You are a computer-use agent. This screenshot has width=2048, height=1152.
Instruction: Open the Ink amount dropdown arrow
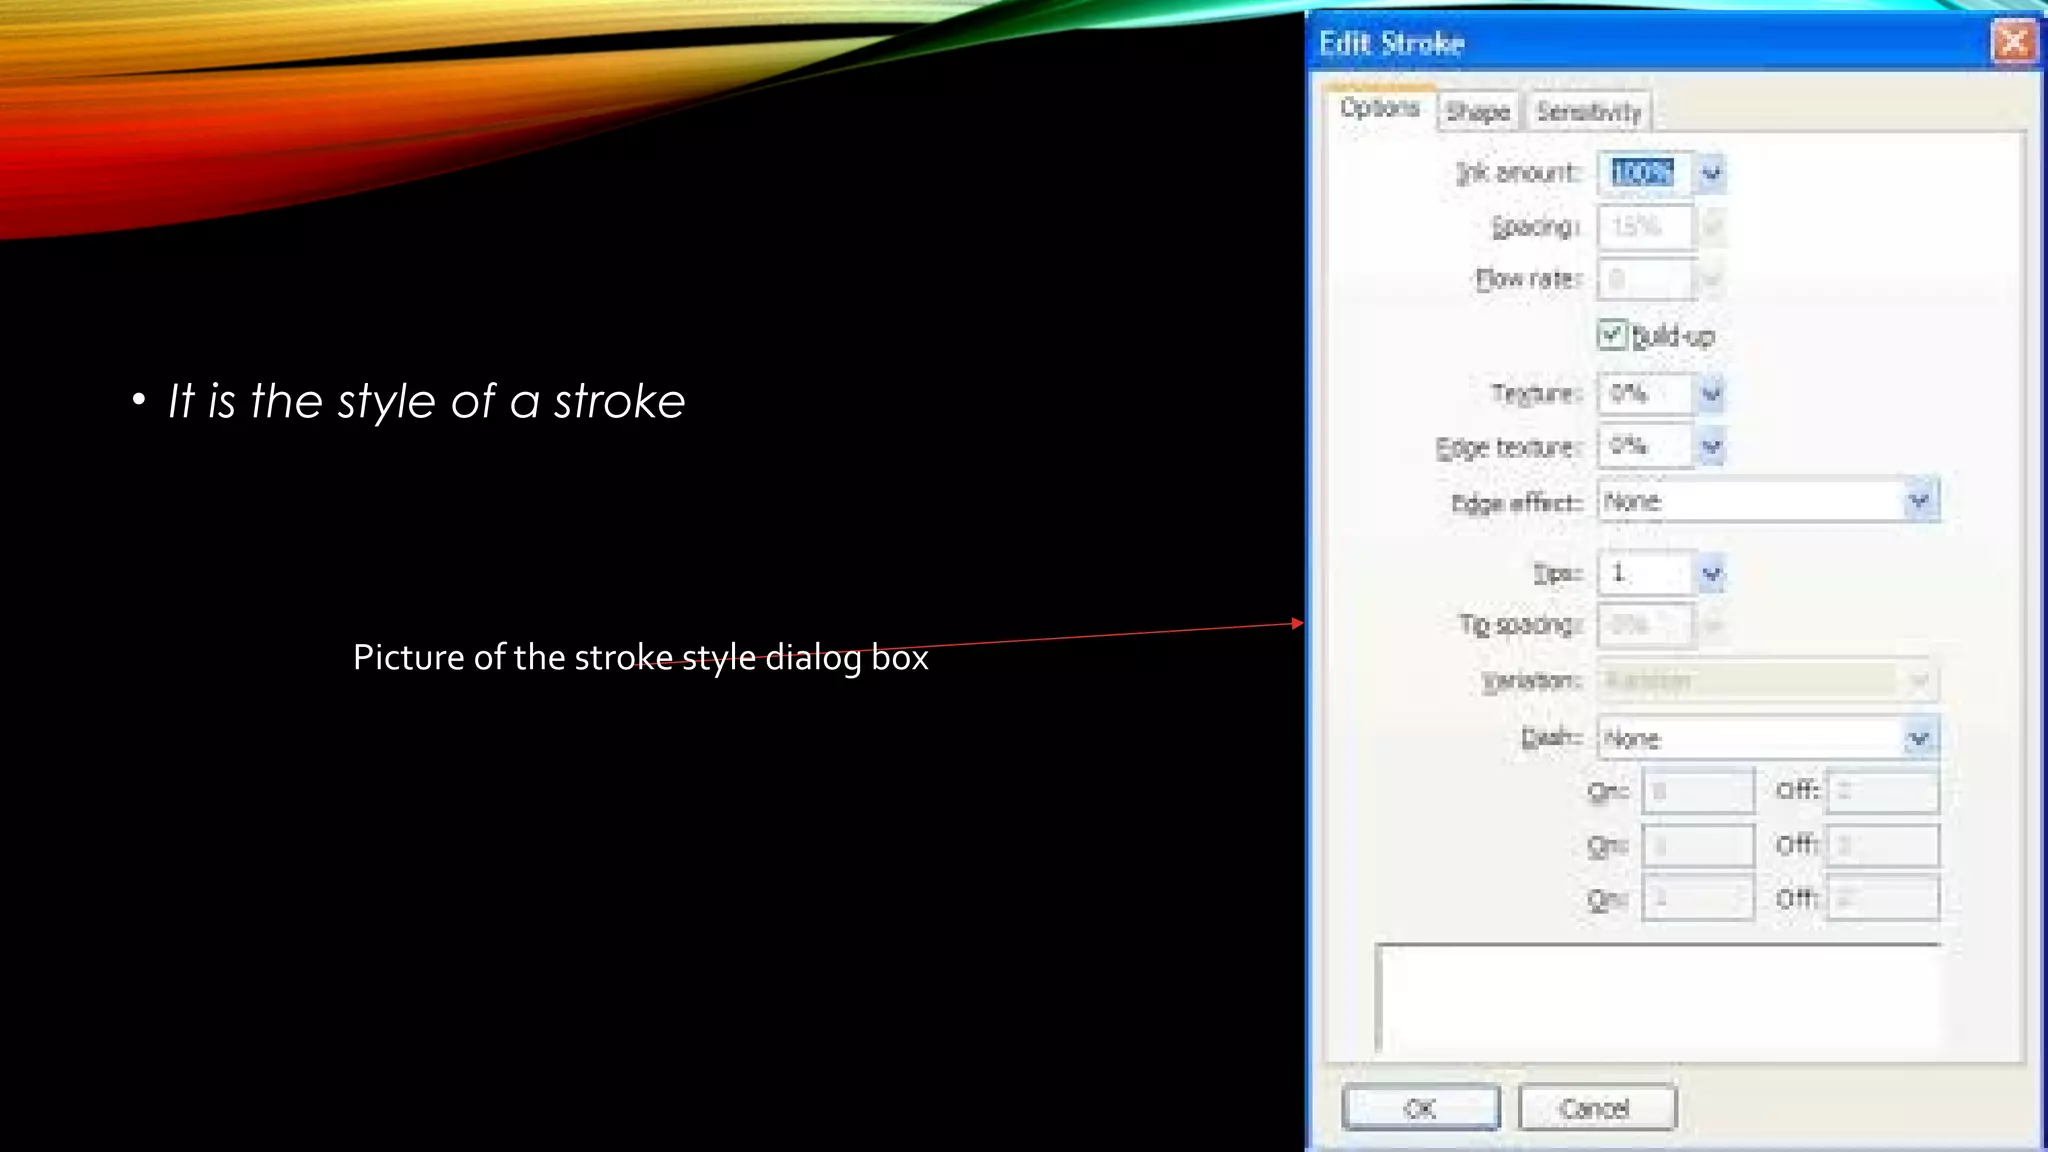pos(1711,173)
